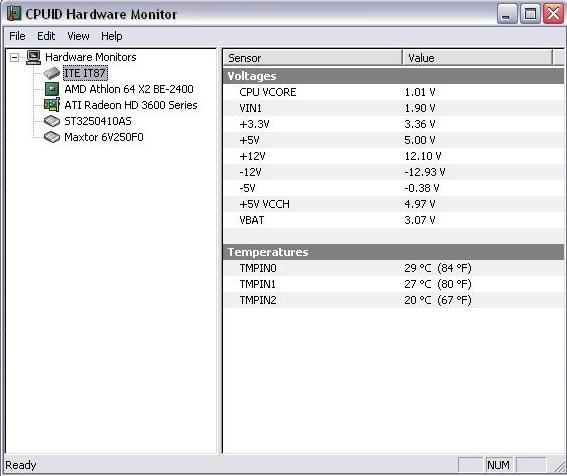Click the Hardware Monitors computer icon
567x476 pixels.
click(x=34, y=58)
